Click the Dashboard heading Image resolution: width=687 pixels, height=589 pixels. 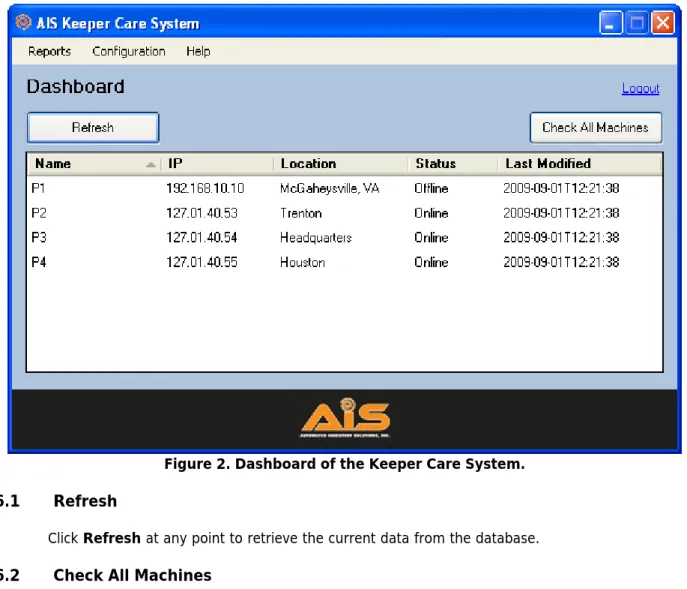(x=75, y=86)
